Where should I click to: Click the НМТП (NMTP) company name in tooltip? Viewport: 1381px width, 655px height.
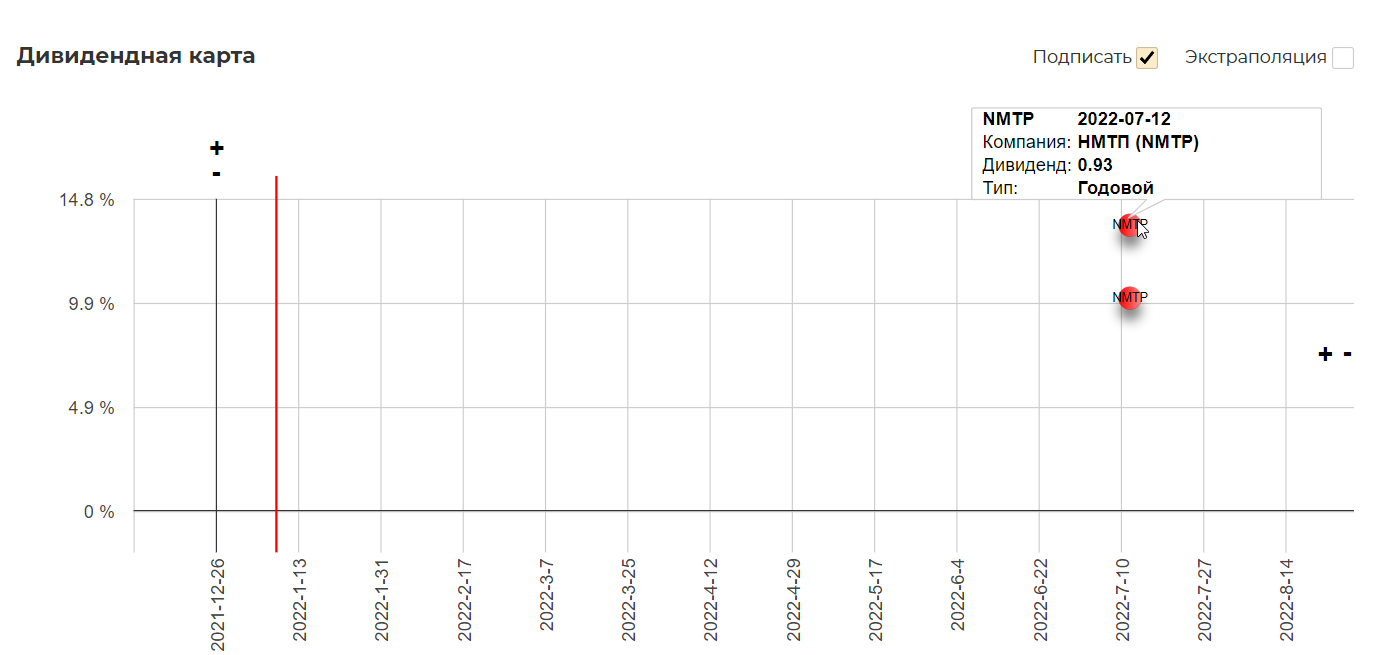(1138, 142)
